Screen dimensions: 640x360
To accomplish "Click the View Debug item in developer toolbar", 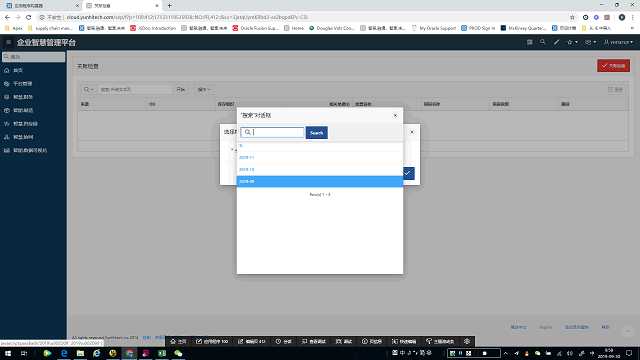I will click(313, 341).
